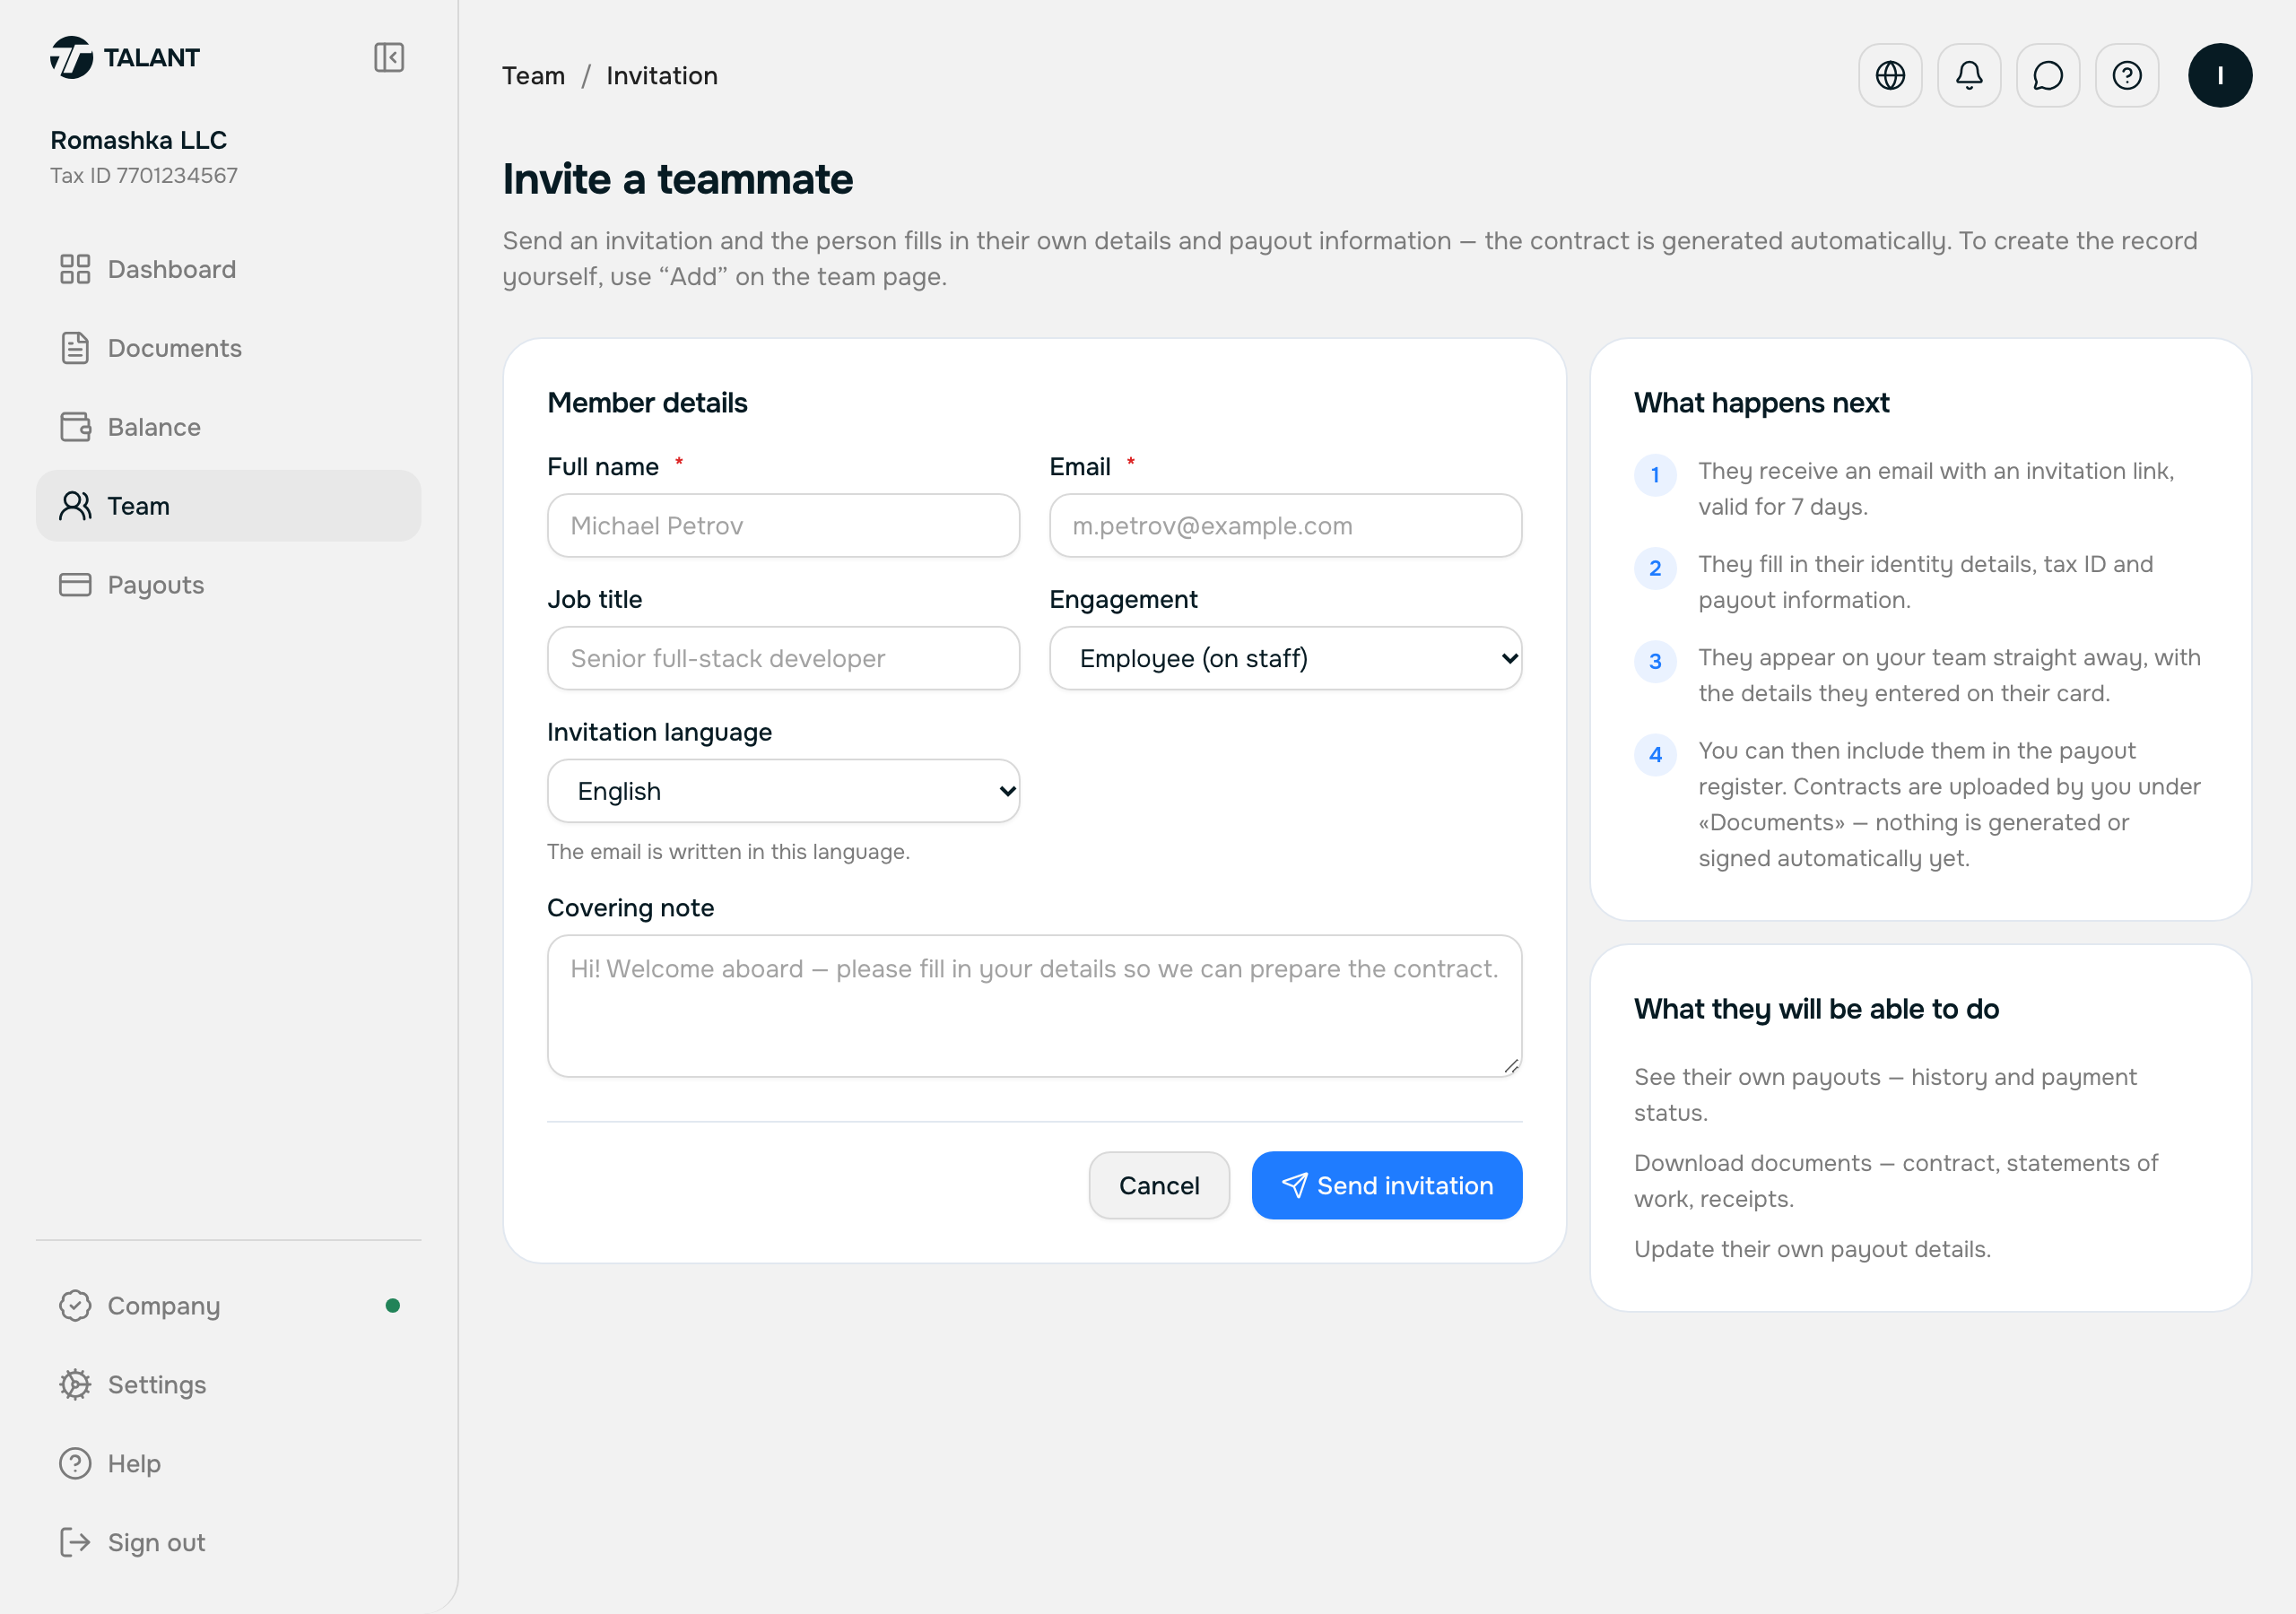This screenshot has width=2296, height=1614.
Task: Click the Balance wallet icon
Action: coord(75,427)
